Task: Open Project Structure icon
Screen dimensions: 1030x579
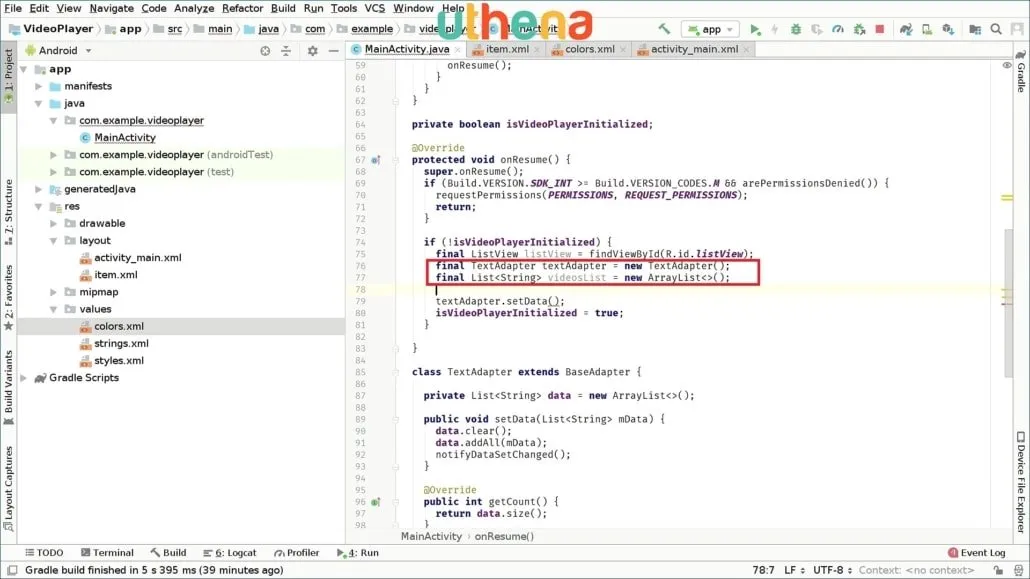Action: pyautogui.click(x=975, y=30)
